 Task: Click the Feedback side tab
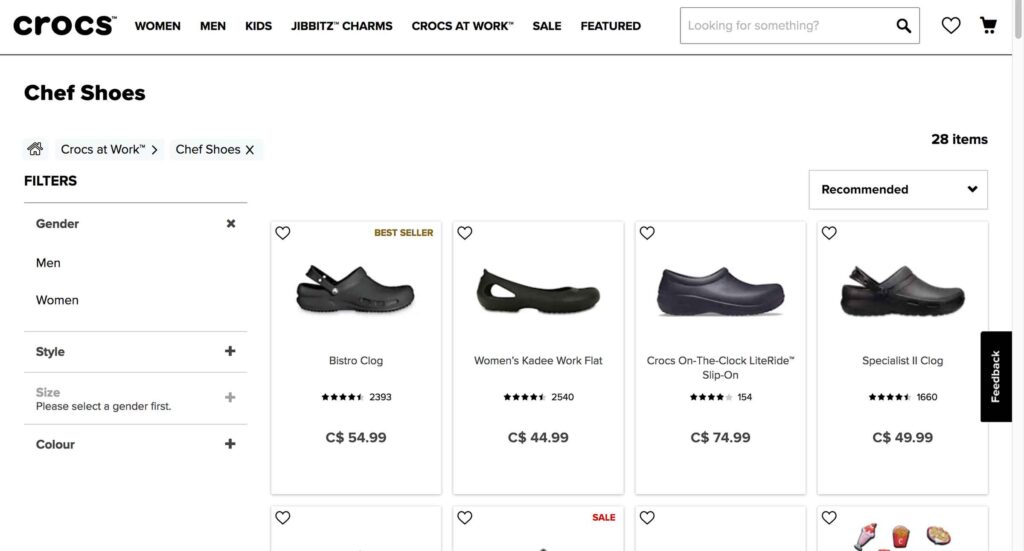[x=996, y=376]
